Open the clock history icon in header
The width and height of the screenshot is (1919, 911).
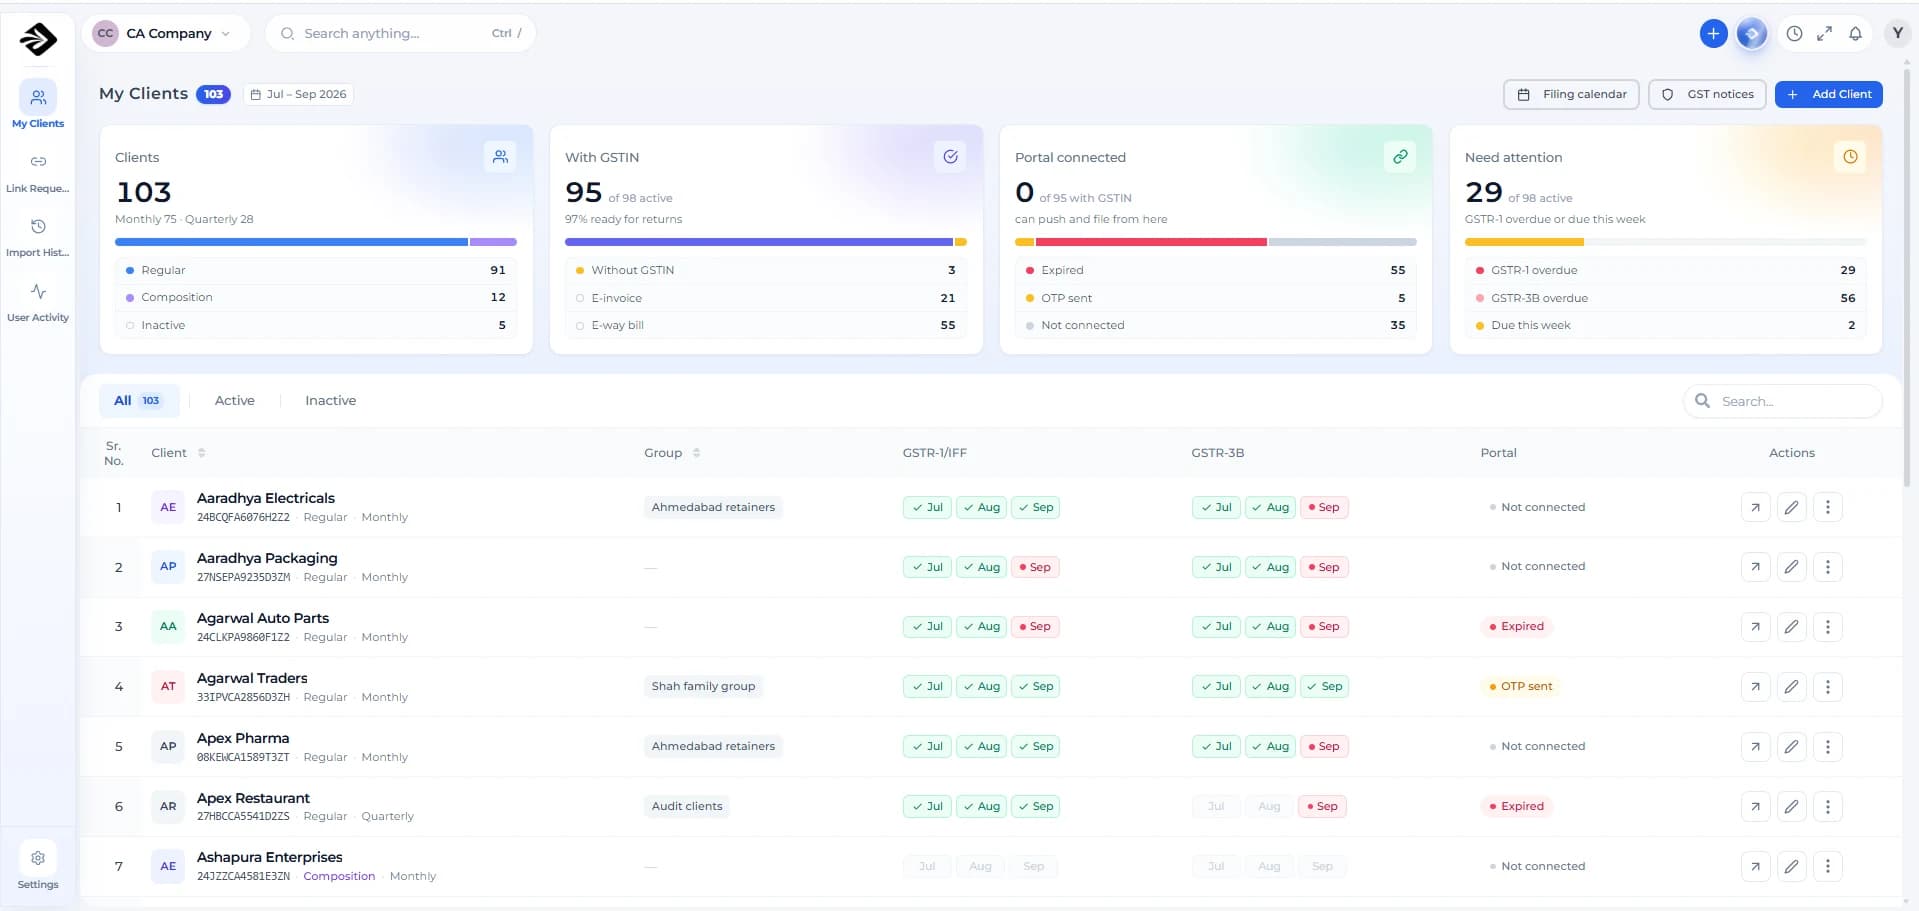pos(1794,34)
